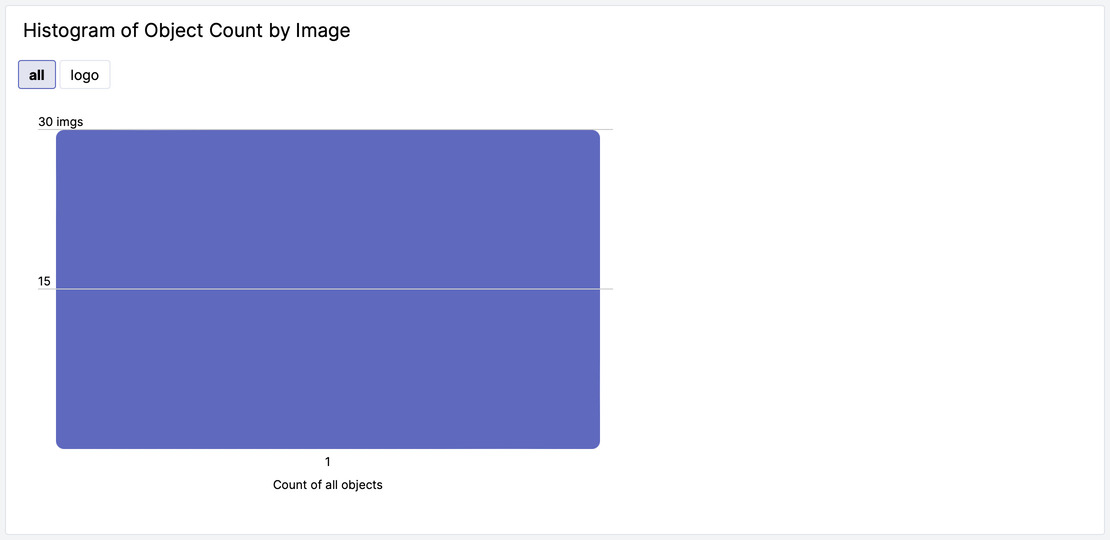Click the "15" y-axis tick label
The image size is (1110, 540).
point(44,281)
